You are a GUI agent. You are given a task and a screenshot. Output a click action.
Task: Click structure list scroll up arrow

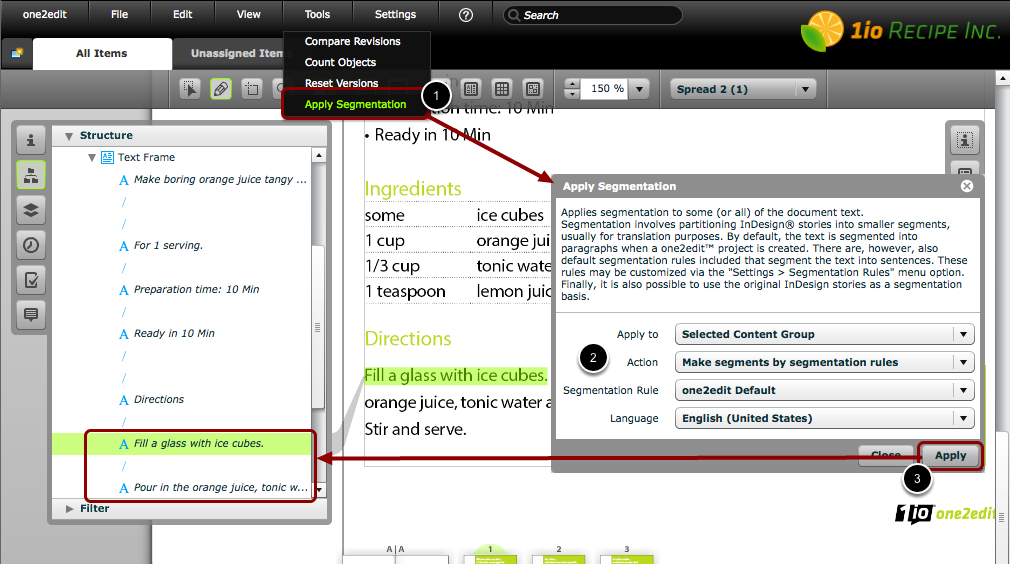click(x=318, y=155)
